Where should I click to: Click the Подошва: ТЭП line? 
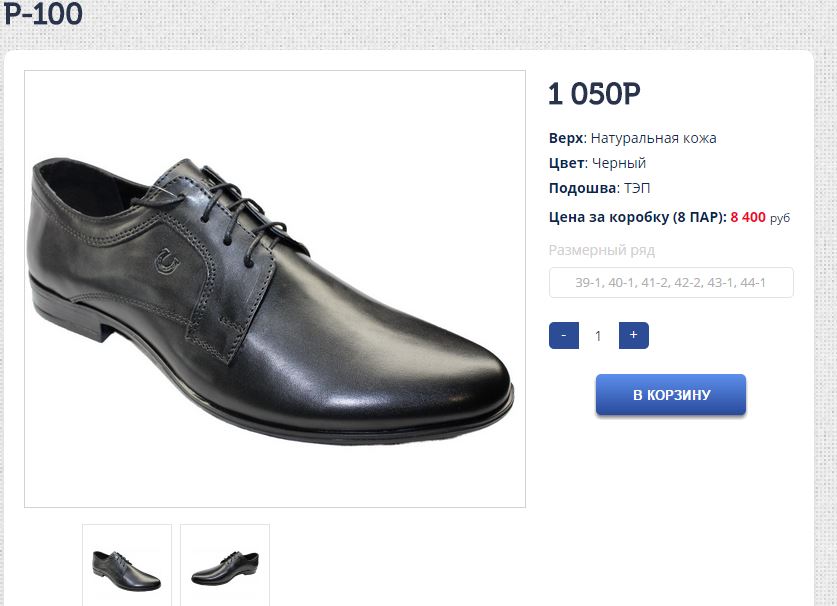pos(600,188)
